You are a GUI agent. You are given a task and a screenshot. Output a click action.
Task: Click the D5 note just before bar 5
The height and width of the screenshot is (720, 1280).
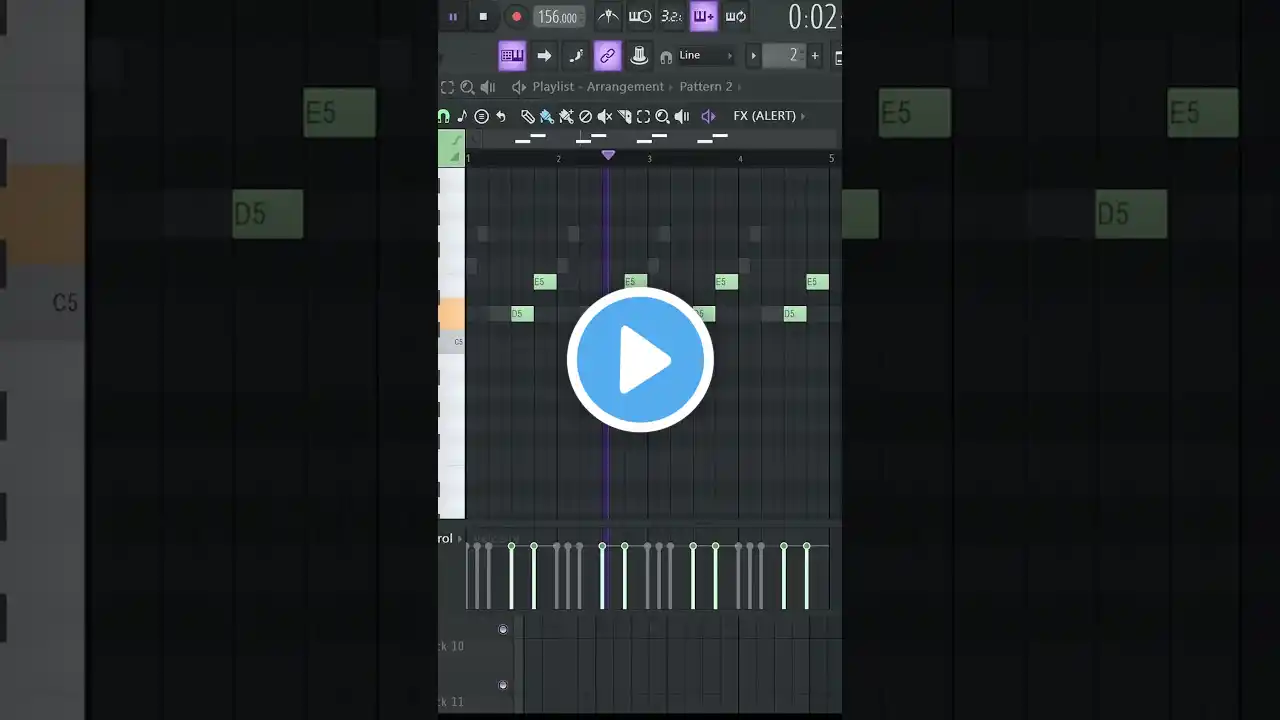coord(794,314)
